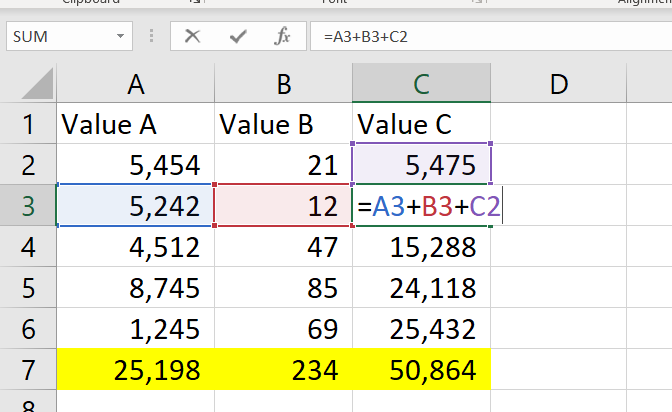Image resolution: width=672 pixels, height=412 pixels.
Task: Confirm the formula with the checkmark button
Action: pyautogui.click(x=238, y=37)
